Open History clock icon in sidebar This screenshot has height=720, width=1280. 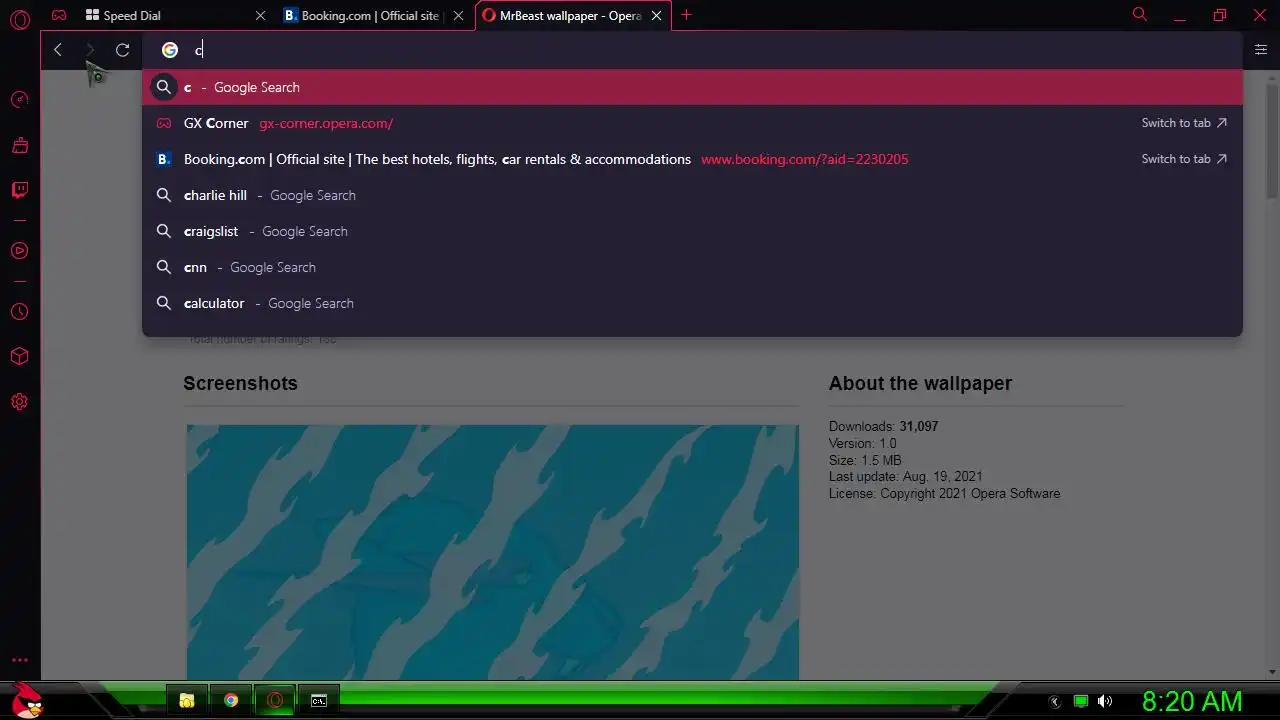coord(19,312)
